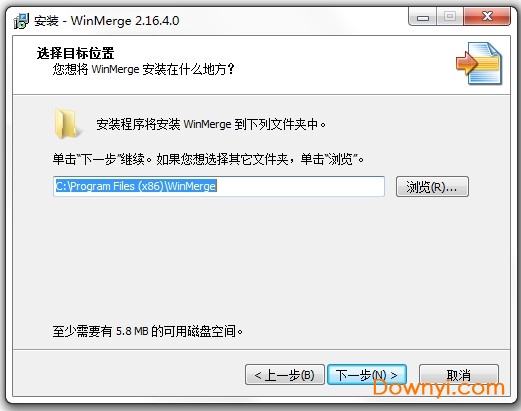Click the wizard document-arrow image in header
Screen dimensions: 521x411
(x=479, y=63)
